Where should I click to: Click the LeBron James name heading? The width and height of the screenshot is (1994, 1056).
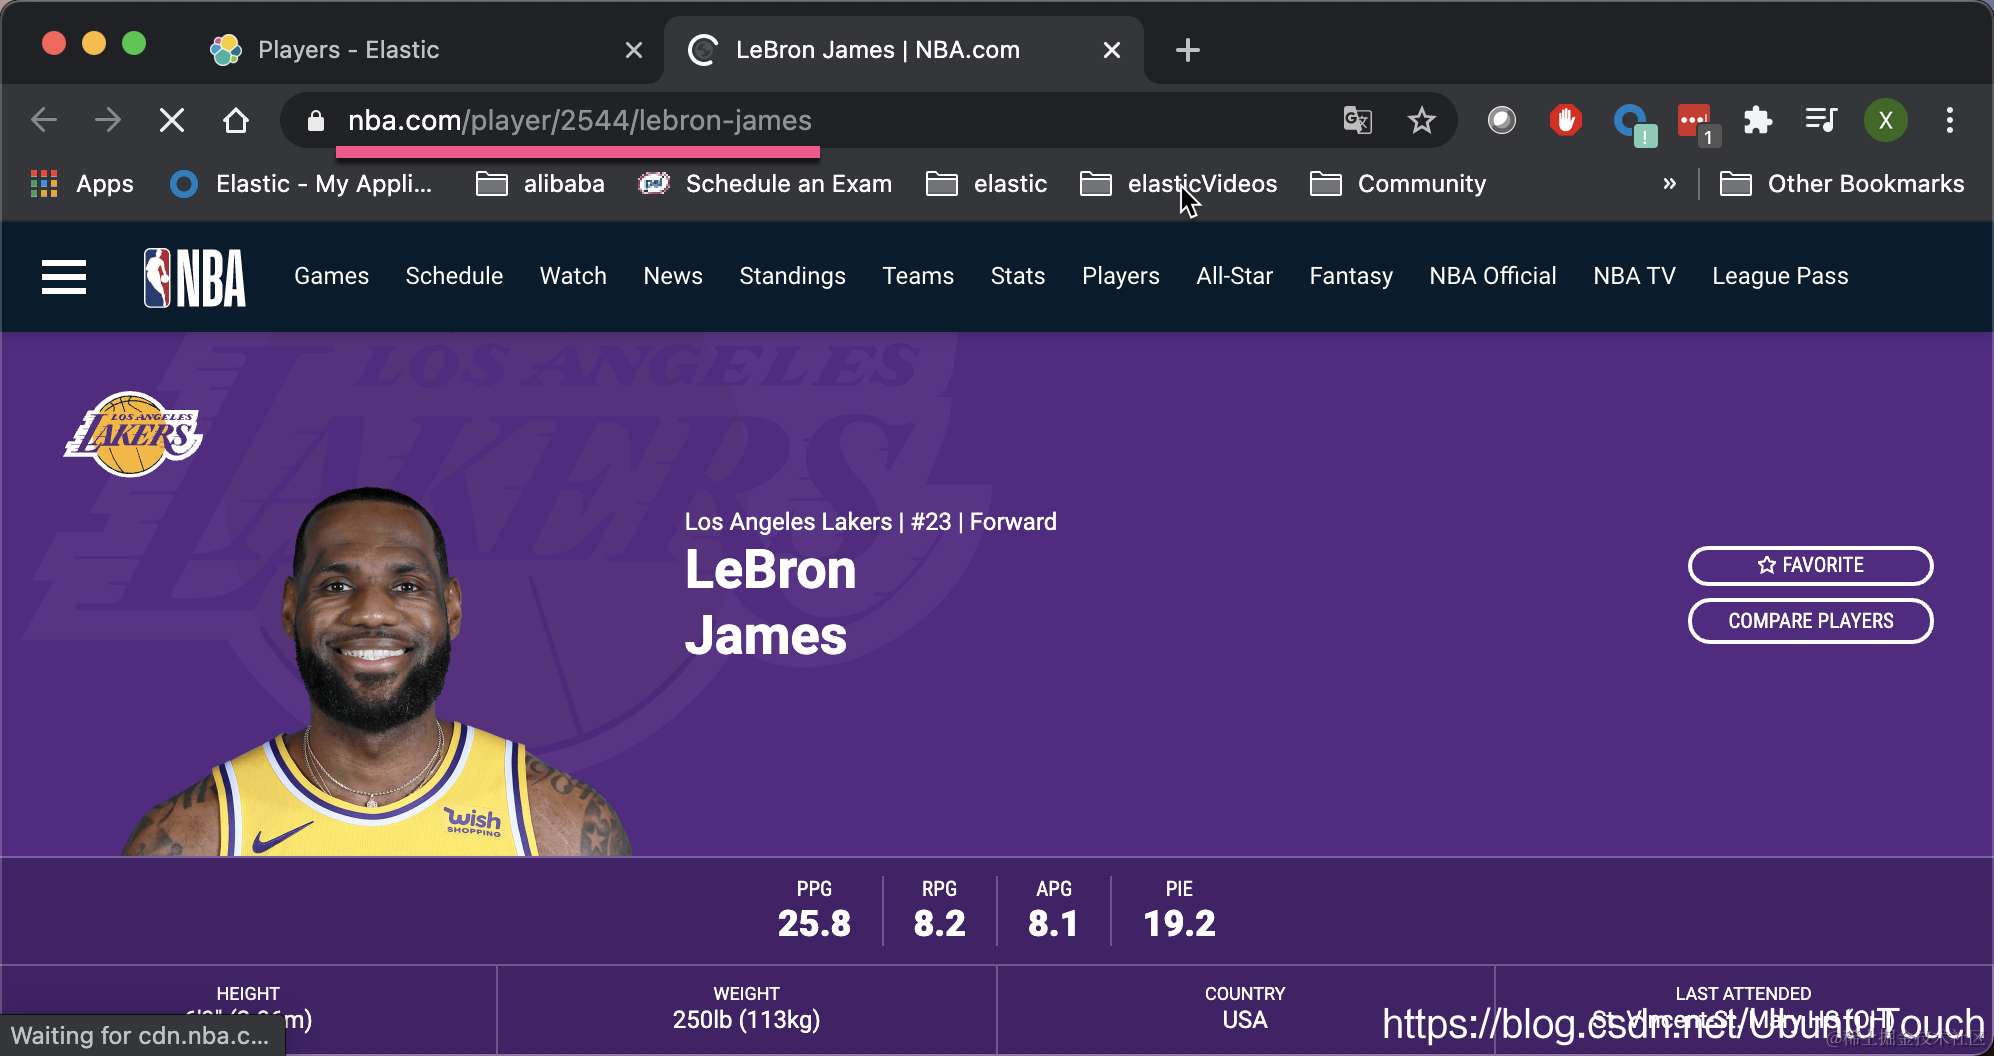pyautogui.click(x=770, y=603)
